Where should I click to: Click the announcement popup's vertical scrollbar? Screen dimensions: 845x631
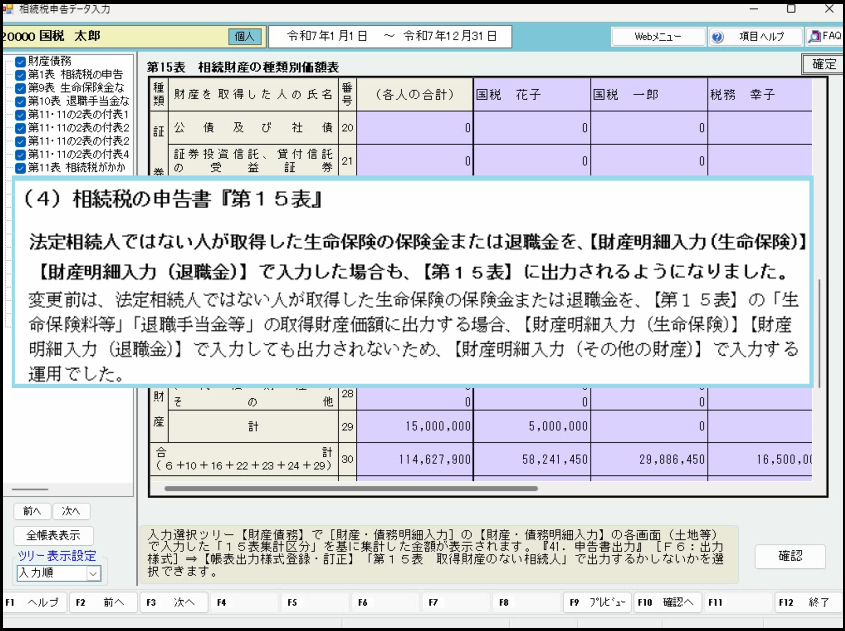(x=819, y=333)
